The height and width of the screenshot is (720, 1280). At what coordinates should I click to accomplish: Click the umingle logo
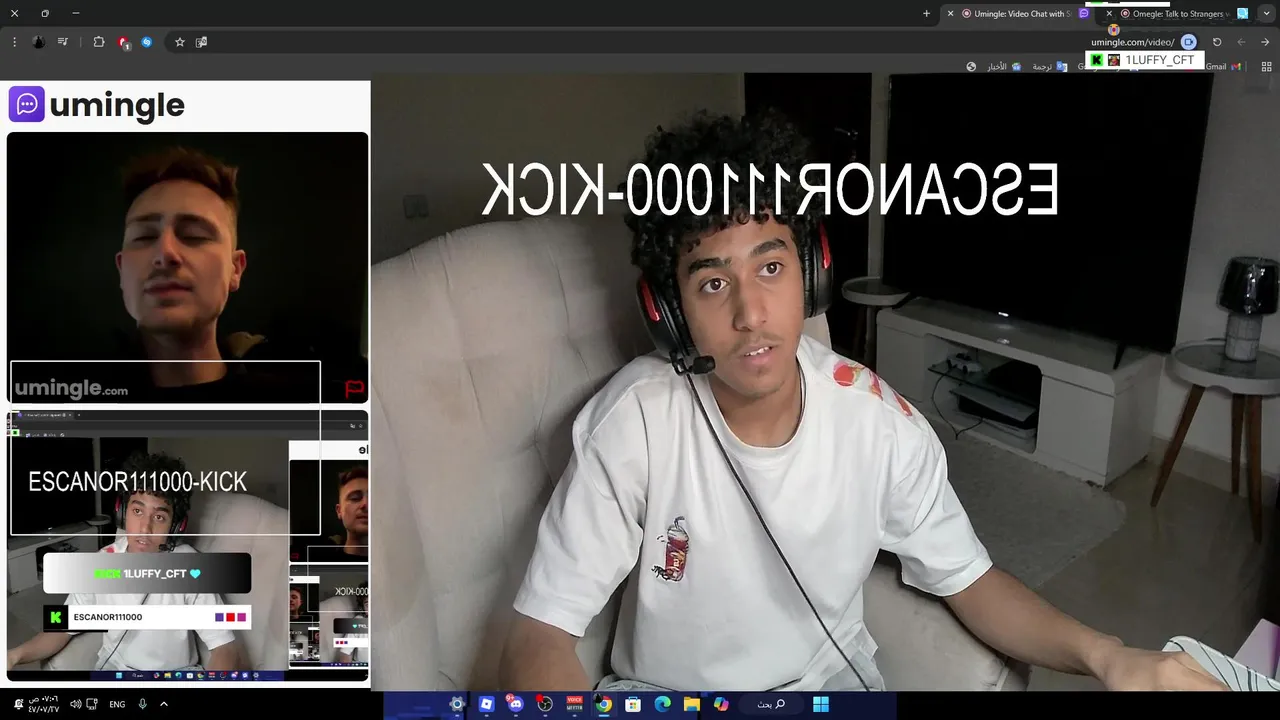click(97, 104)
